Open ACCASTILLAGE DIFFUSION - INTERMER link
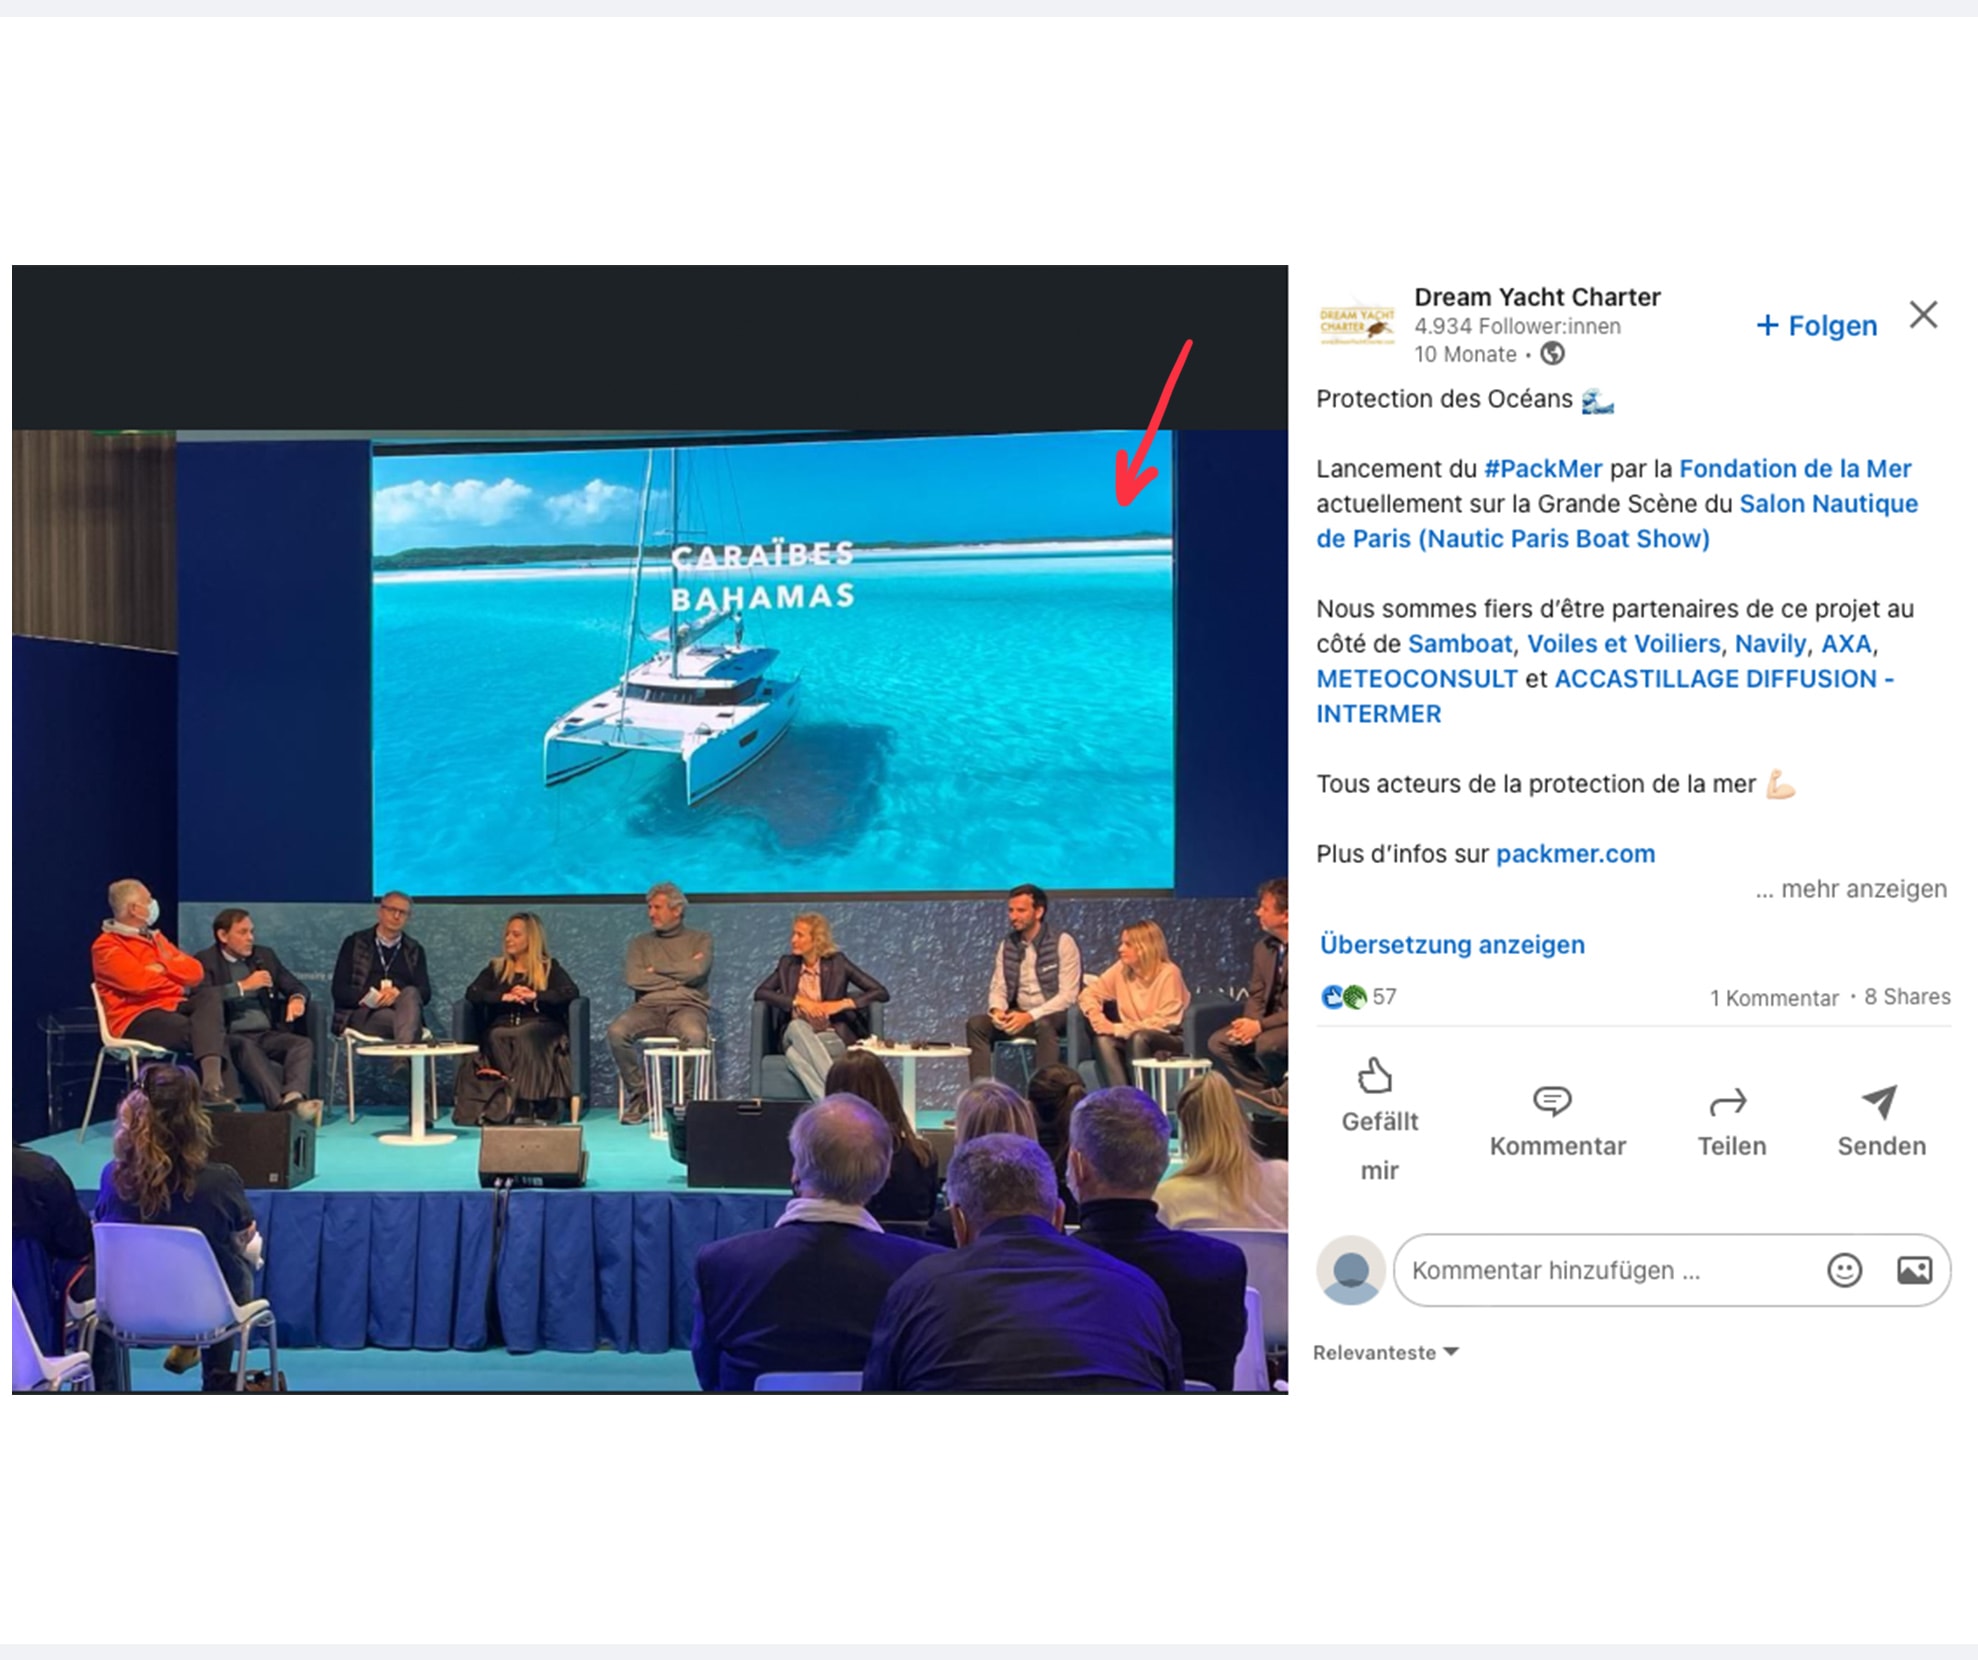1978x1660 pixels. coord(1605,696)
